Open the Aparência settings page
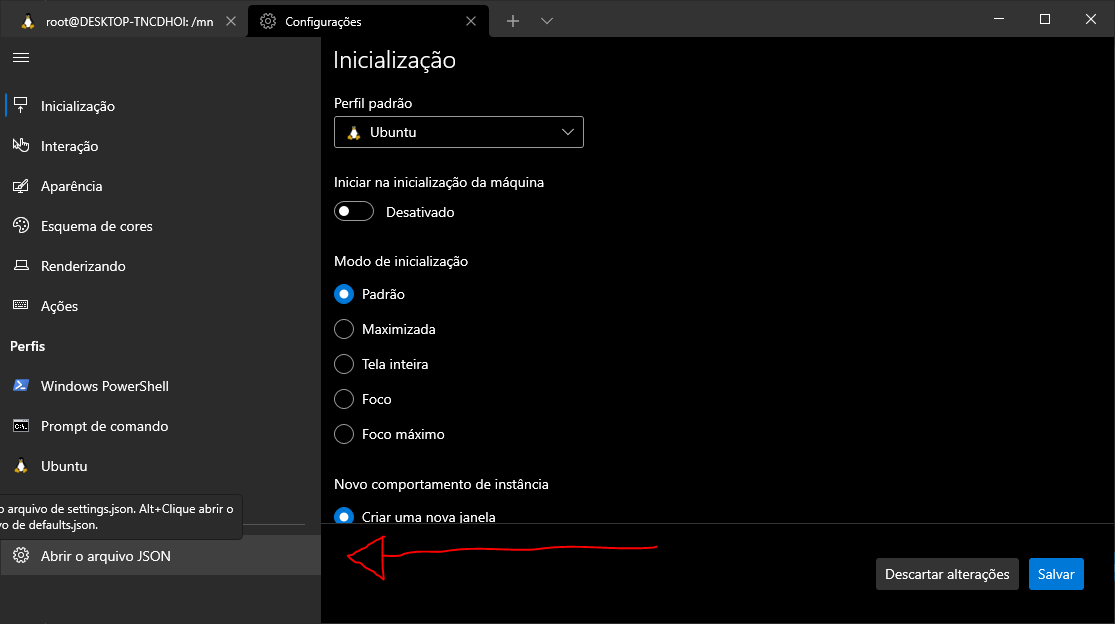 tap(160, 185)
